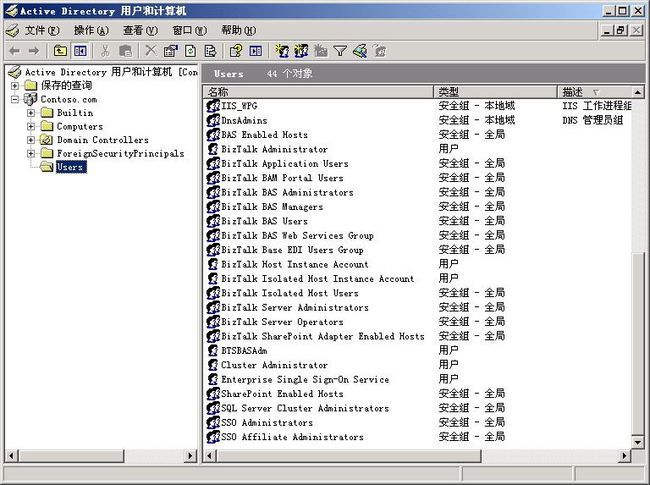This screenshot has width=650, height=485.
Task: Open the 查看(V) menu
Action: click(141, 30)
